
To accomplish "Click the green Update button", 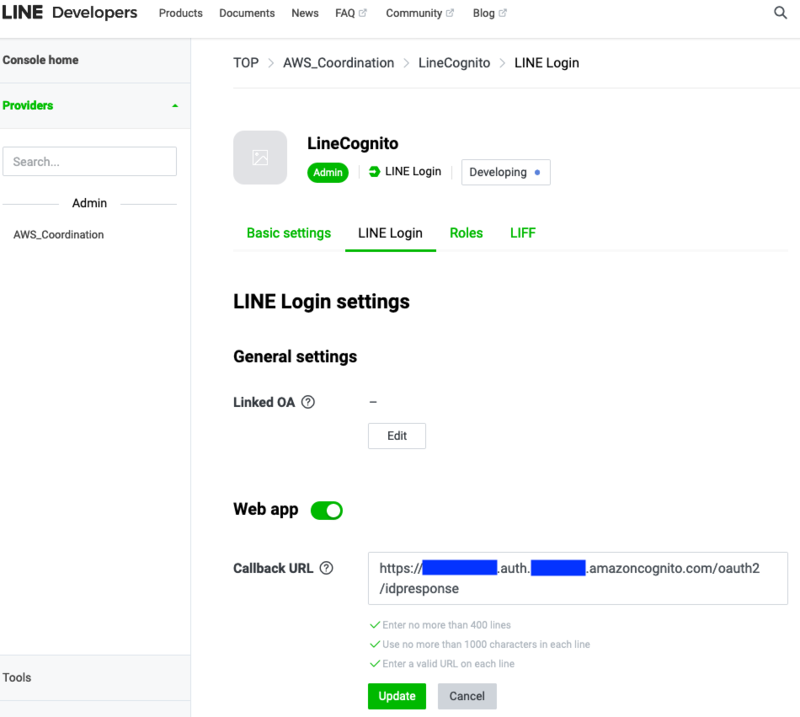I will tap(397, 696).
